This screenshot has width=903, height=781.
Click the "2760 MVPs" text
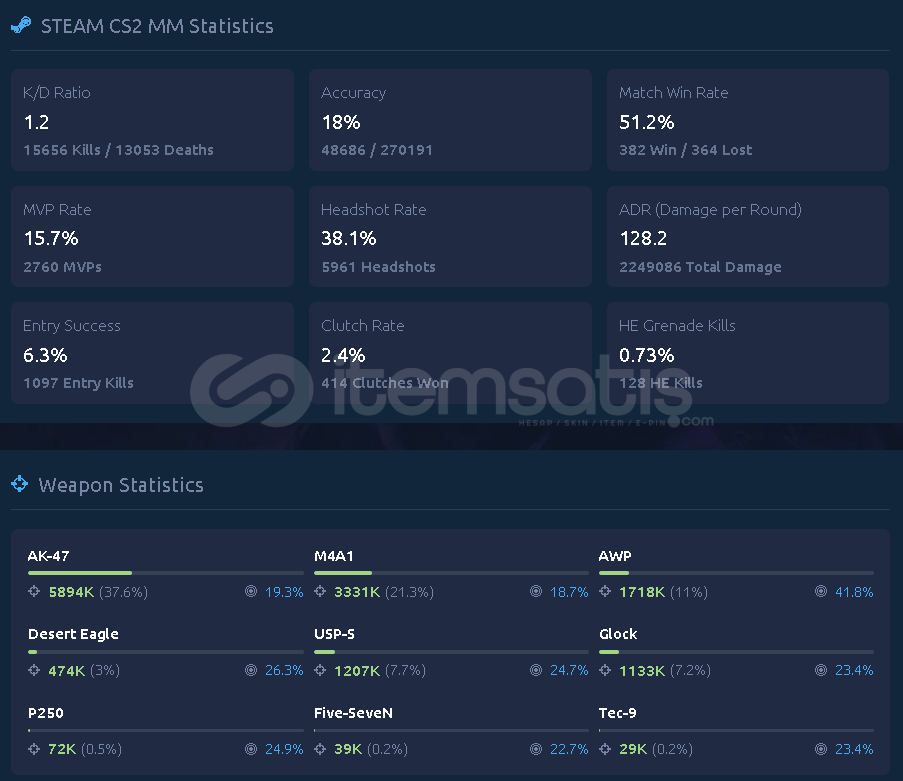click(x=63, y=267)
